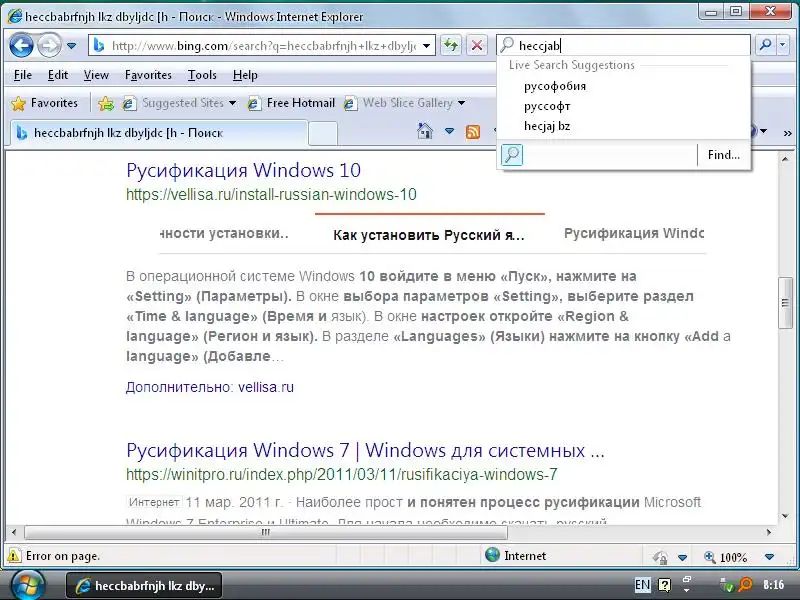
Task: Click the vertical scrollbar thumb
Action: tap(785, 303)
